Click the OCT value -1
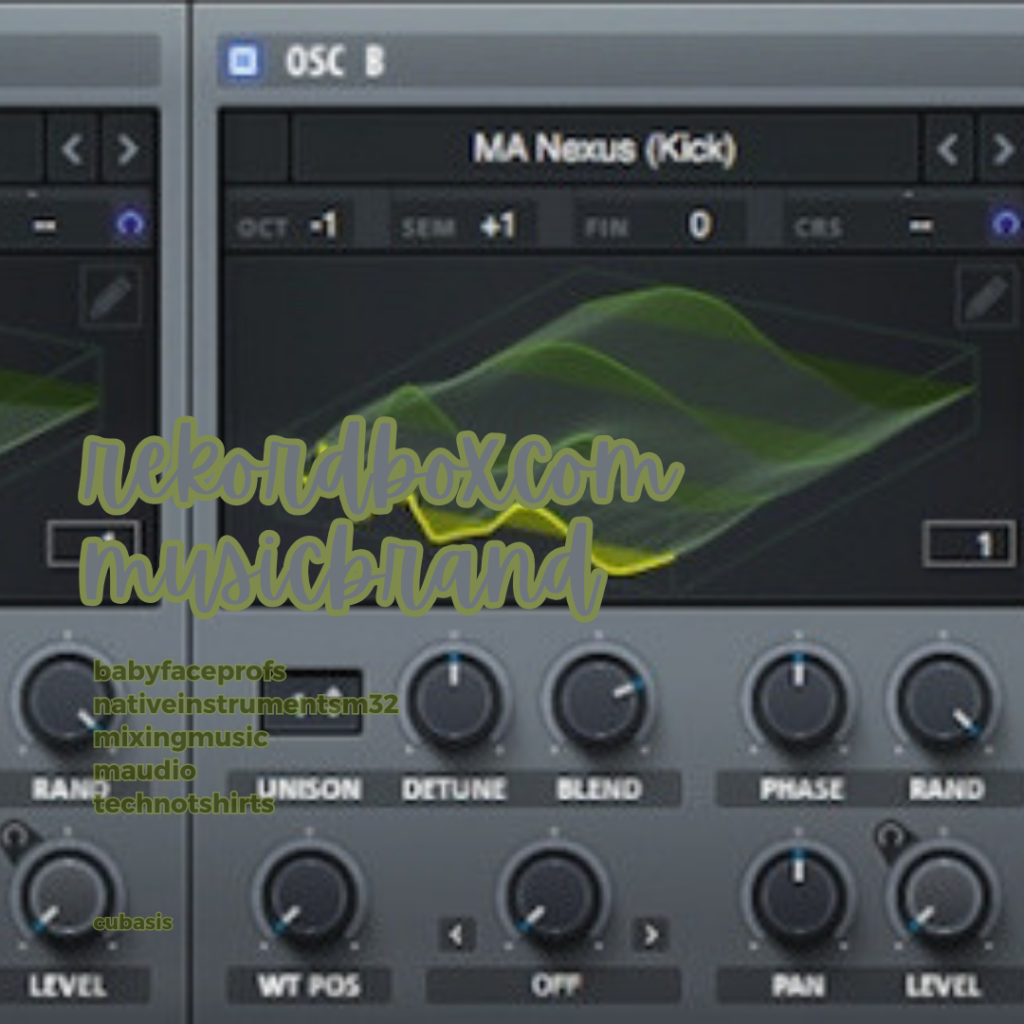 click(x=325, y=226)
